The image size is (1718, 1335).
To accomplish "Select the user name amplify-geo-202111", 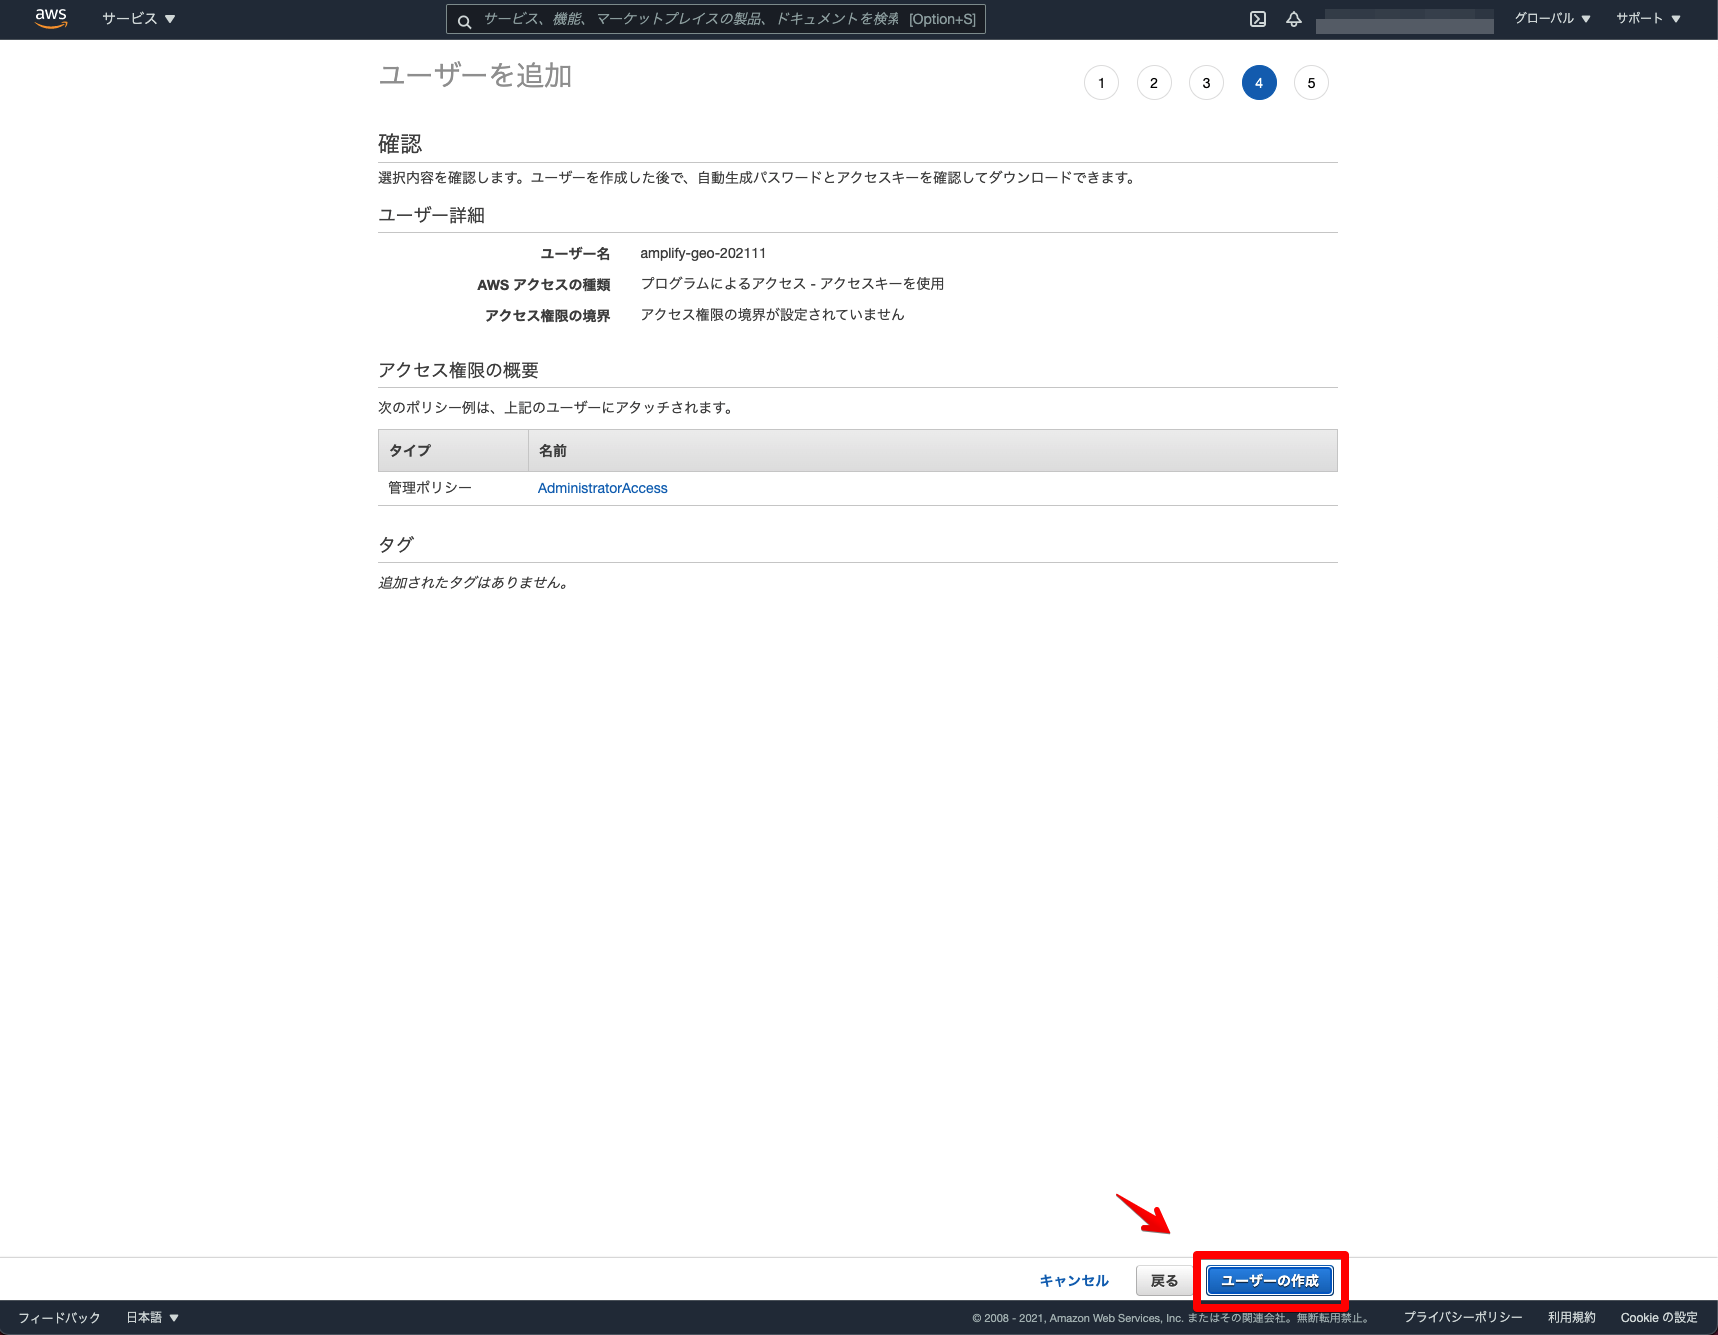I will coord(703,253).
